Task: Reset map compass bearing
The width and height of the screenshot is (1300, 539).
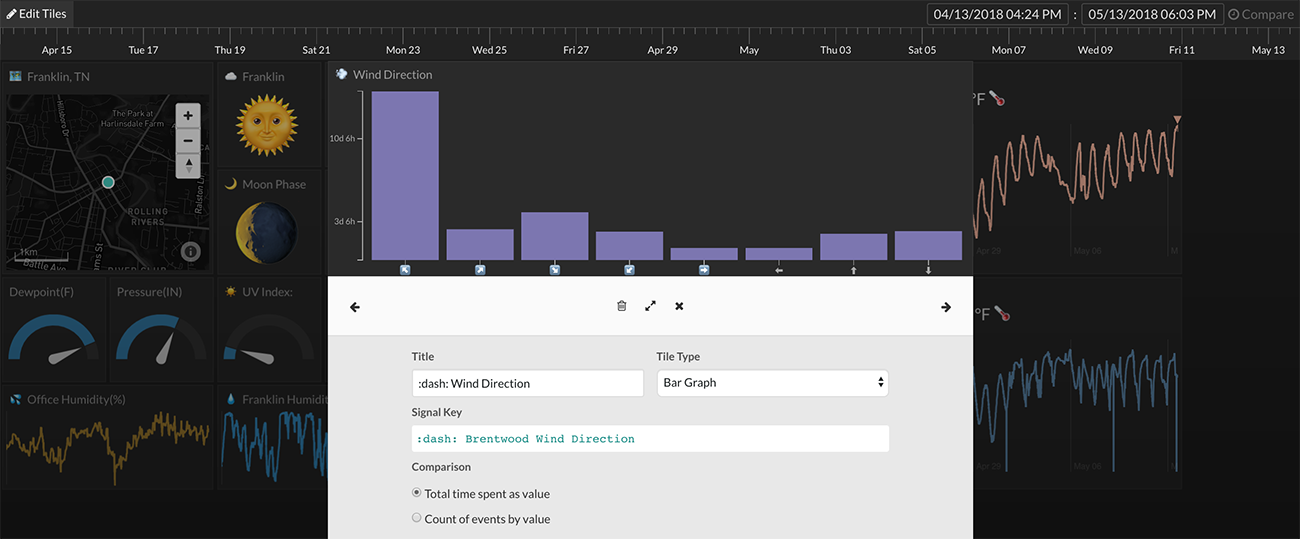Action: pyautogui.click(x=188, y=166)
